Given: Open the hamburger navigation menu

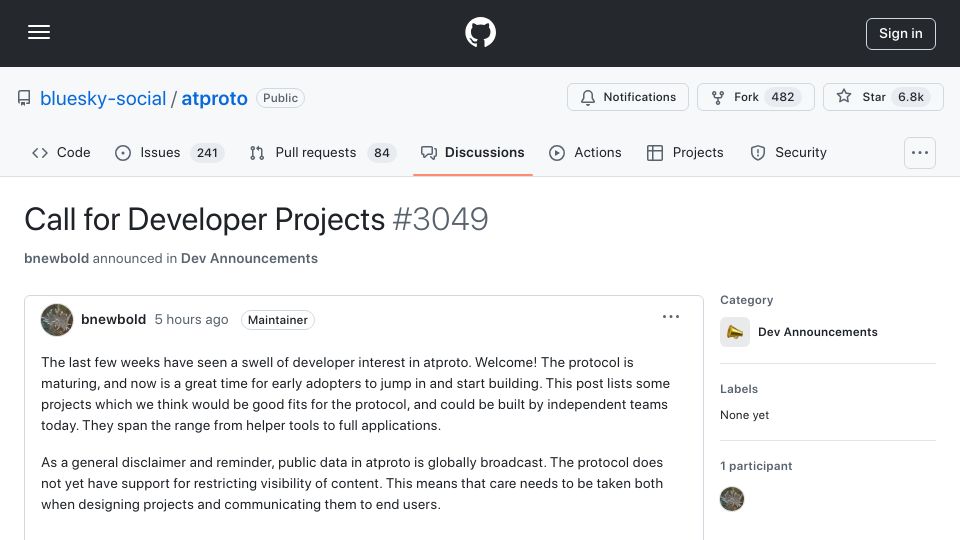Looking at the screenshot, I should (39, 32).
